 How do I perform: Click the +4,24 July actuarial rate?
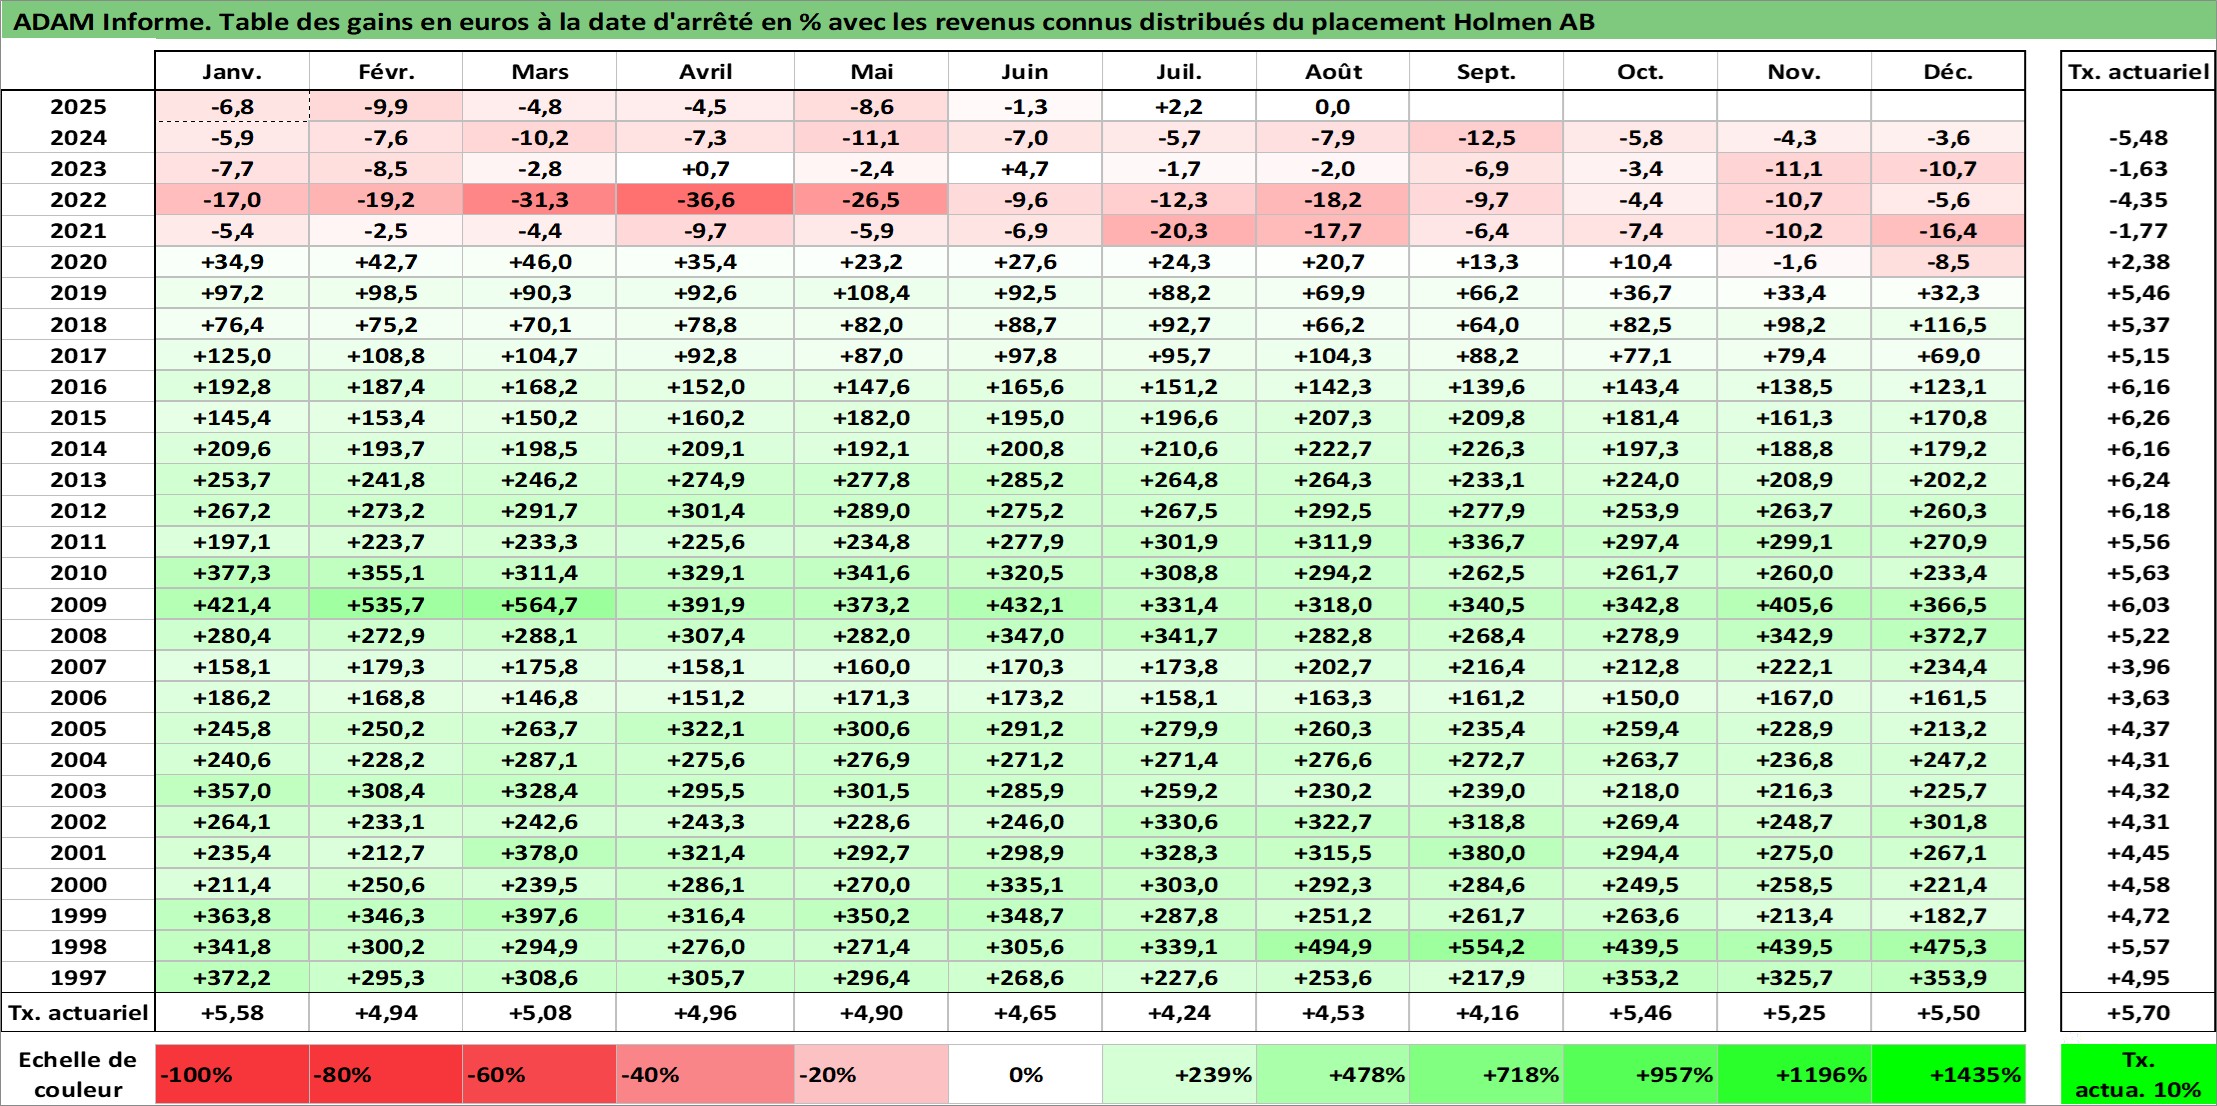pyautogui.click(x=1179, y=1013)
